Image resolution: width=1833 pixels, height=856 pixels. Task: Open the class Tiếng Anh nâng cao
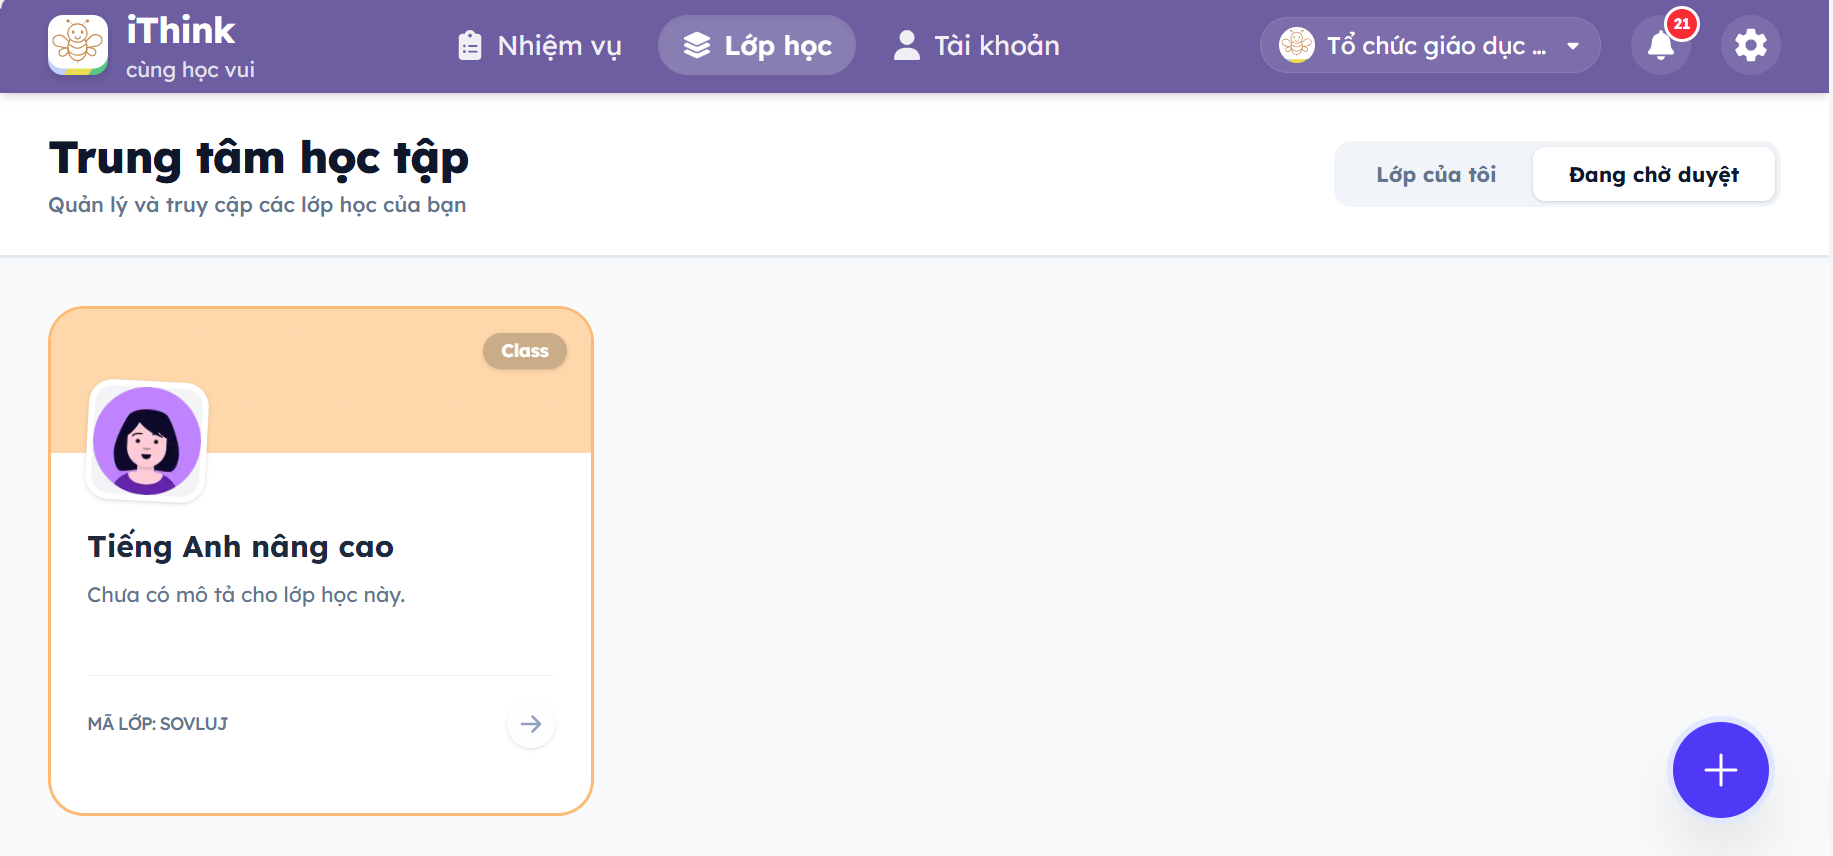[240, 547]
